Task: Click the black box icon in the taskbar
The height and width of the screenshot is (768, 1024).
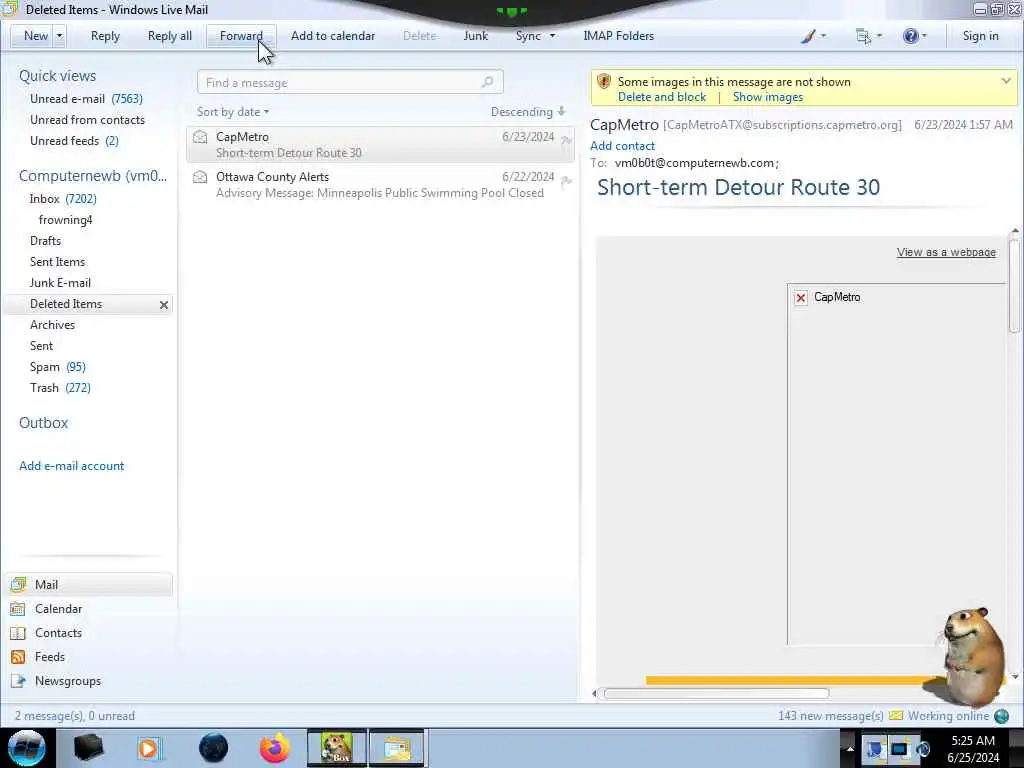Action: 88,748
